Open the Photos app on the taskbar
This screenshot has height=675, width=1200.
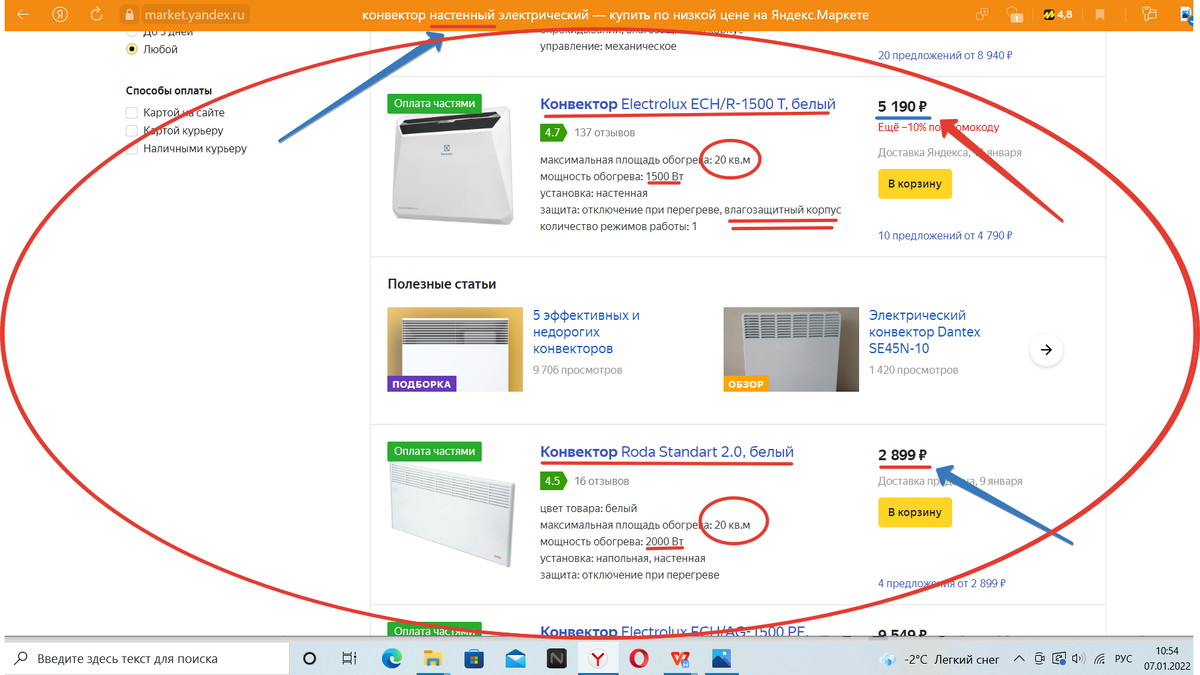[721, 658]
